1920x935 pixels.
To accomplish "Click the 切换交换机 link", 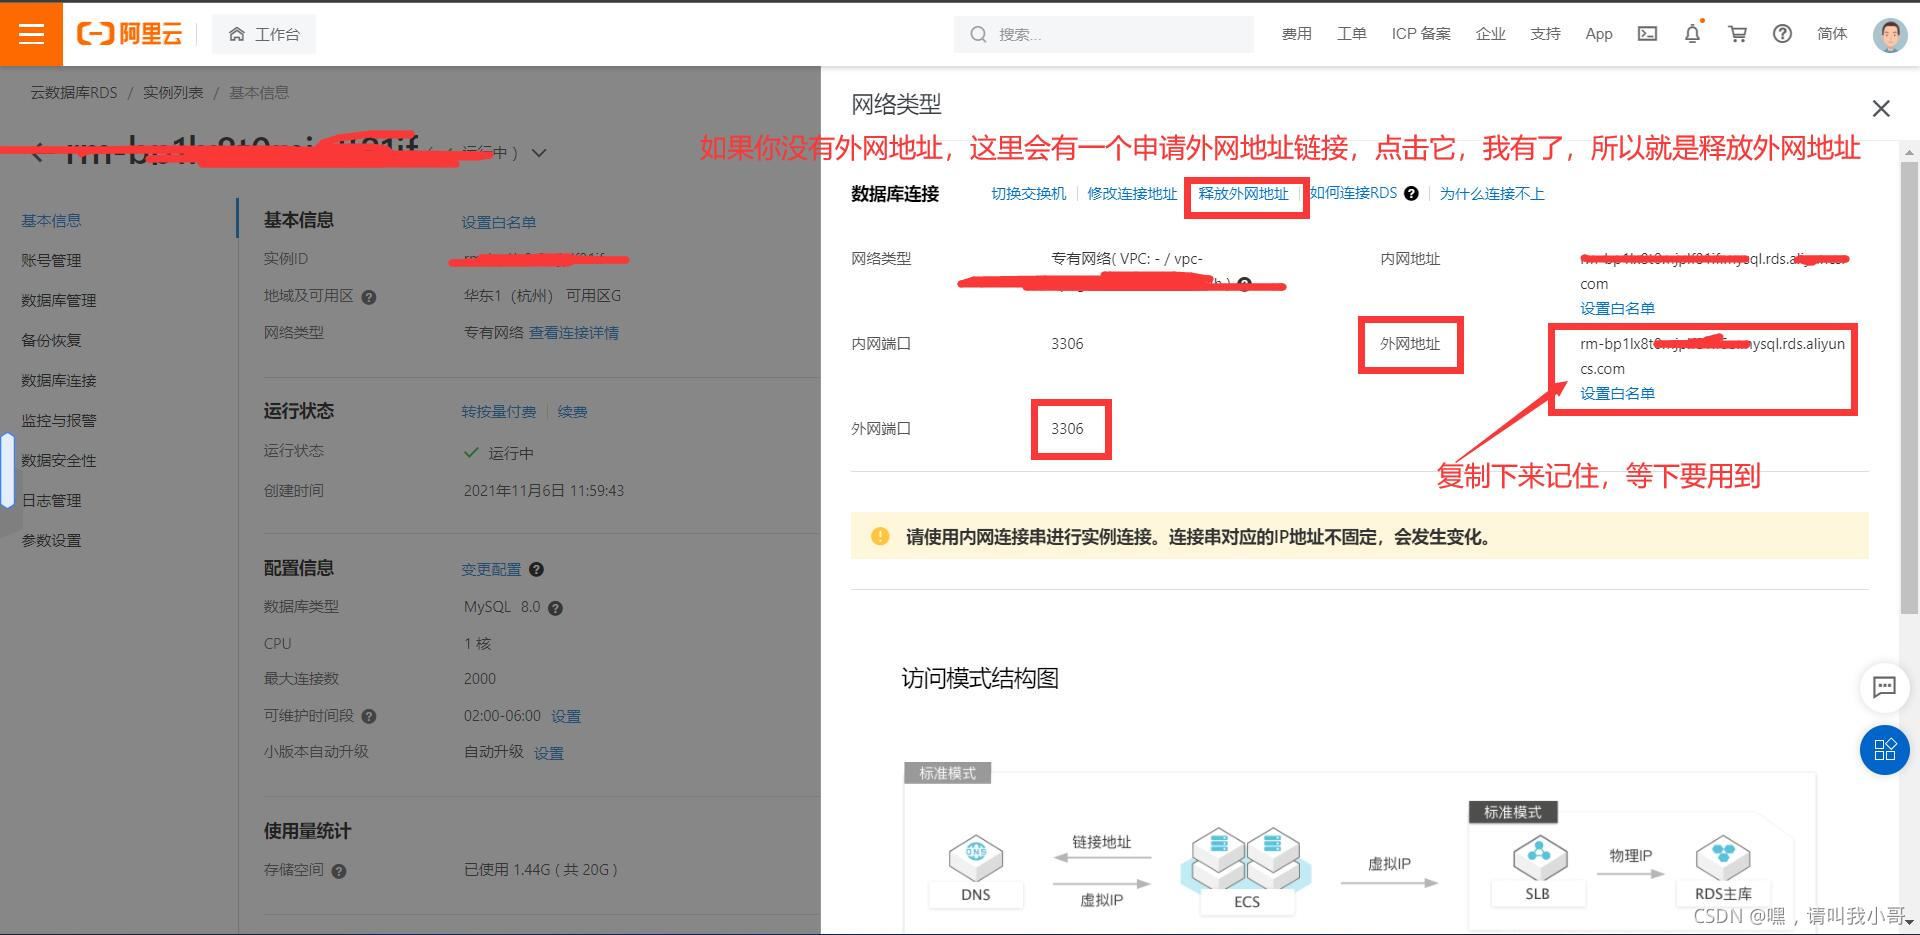I will point(1028,194).
